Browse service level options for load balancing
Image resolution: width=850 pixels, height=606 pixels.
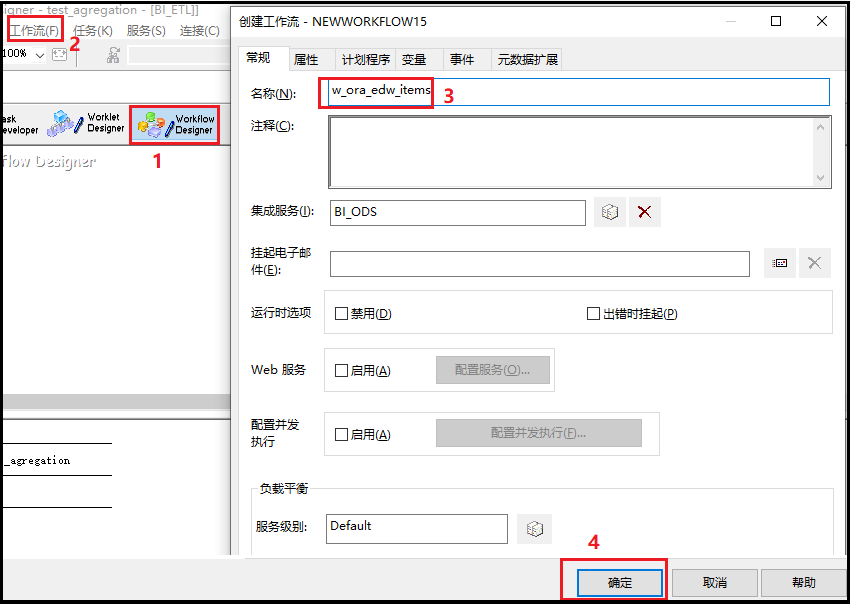pyautogui.click(x=534, y=528)
